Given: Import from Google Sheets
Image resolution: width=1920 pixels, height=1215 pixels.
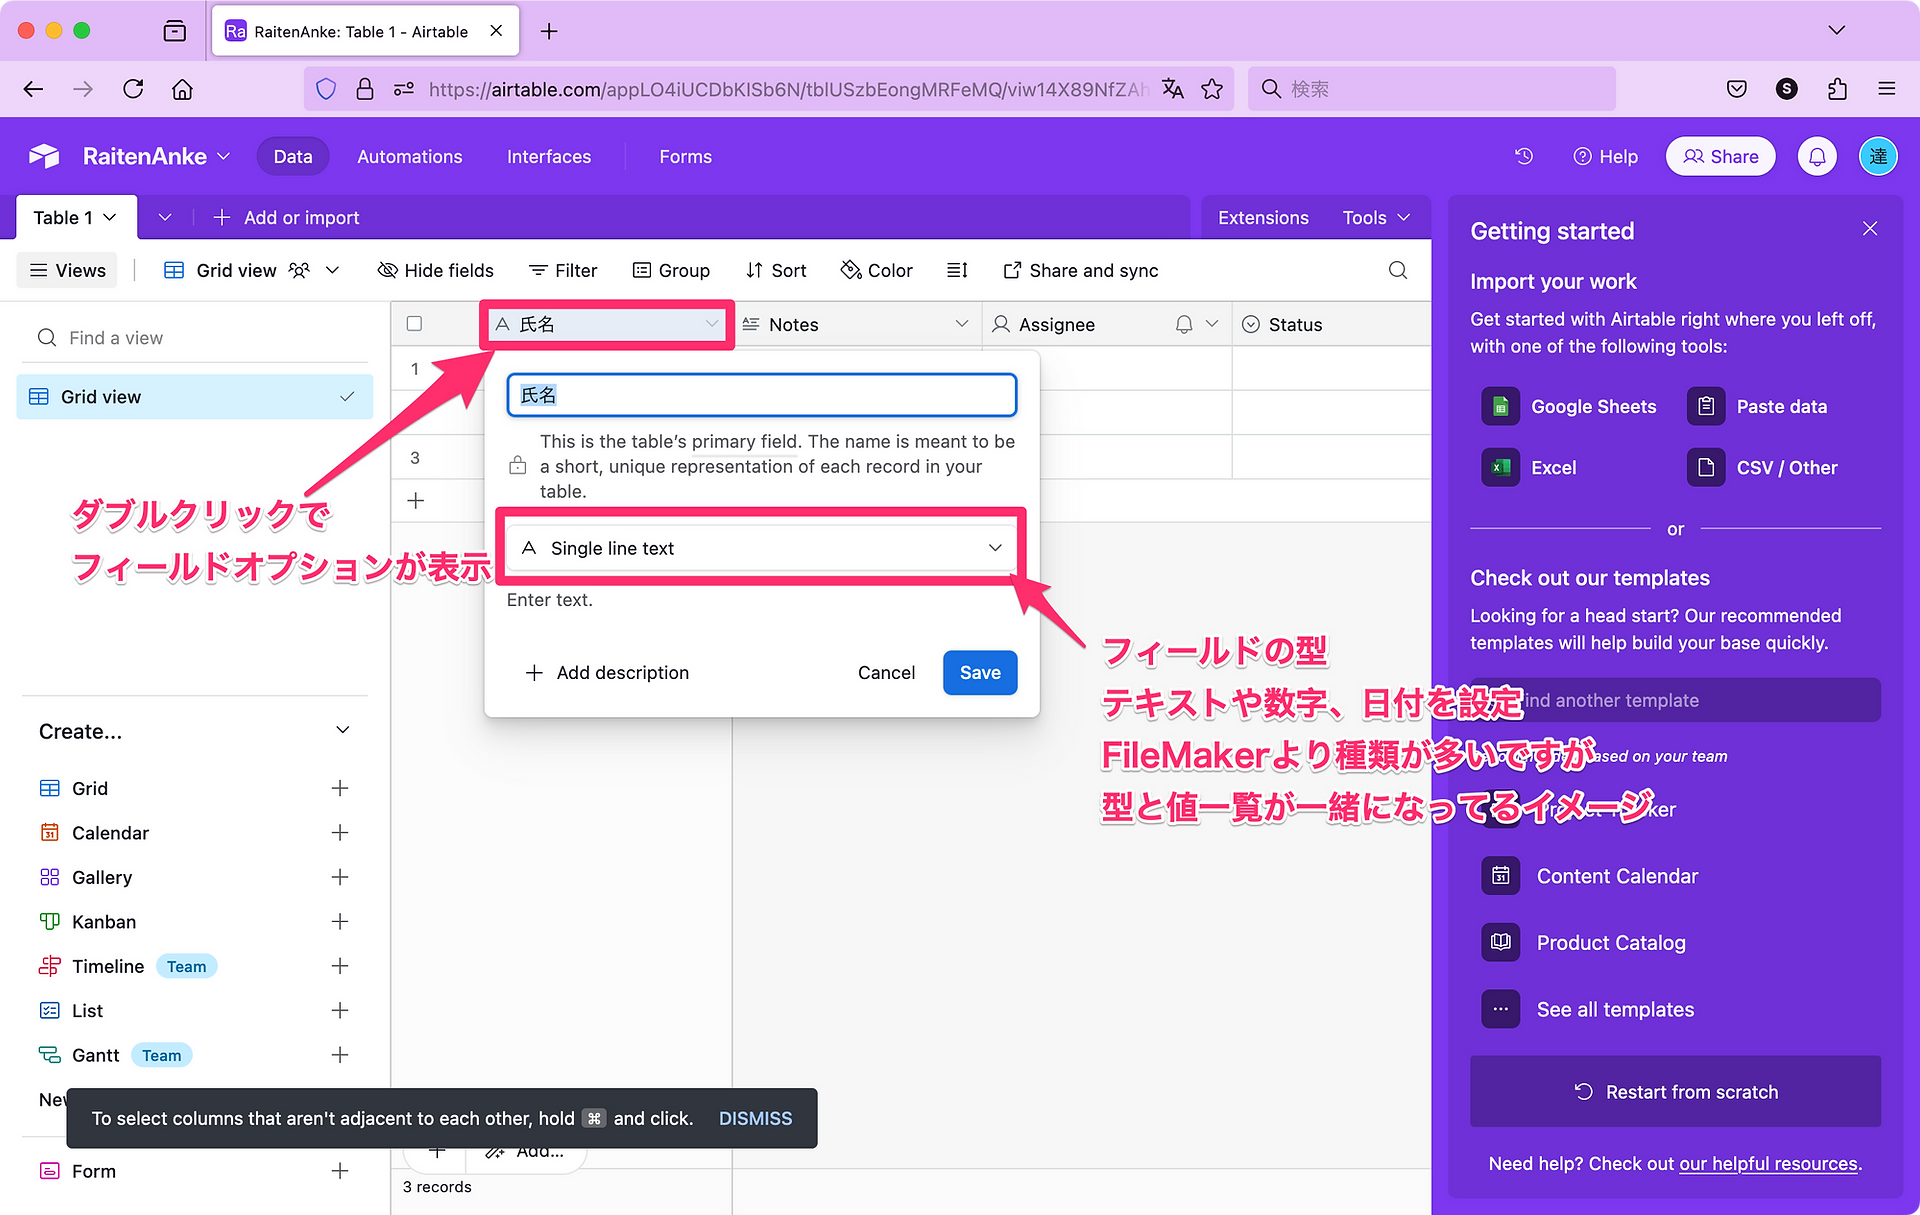Looking at the screenshot, I should pyautogui.click(x=1569, y=406).
